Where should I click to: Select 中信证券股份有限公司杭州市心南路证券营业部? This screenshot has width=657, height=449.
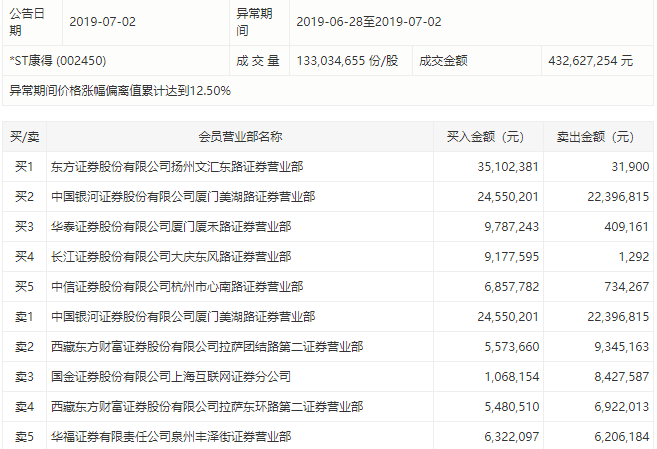point(177,287)
